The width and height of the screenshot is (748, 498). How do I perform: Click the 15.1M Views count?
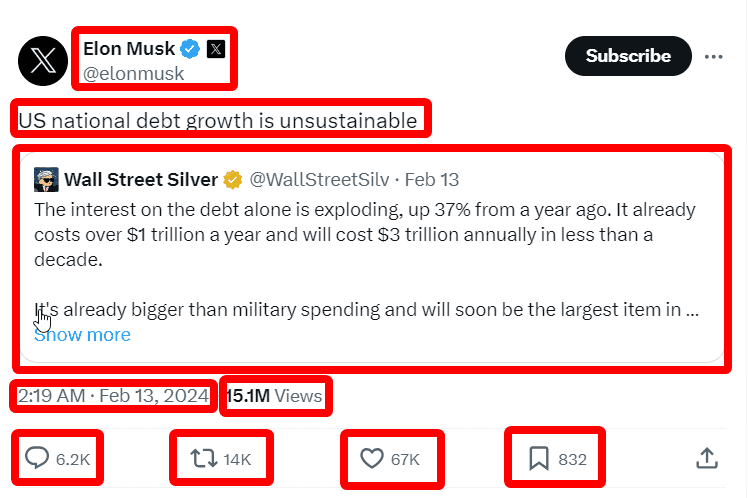(x=274, y=396)
